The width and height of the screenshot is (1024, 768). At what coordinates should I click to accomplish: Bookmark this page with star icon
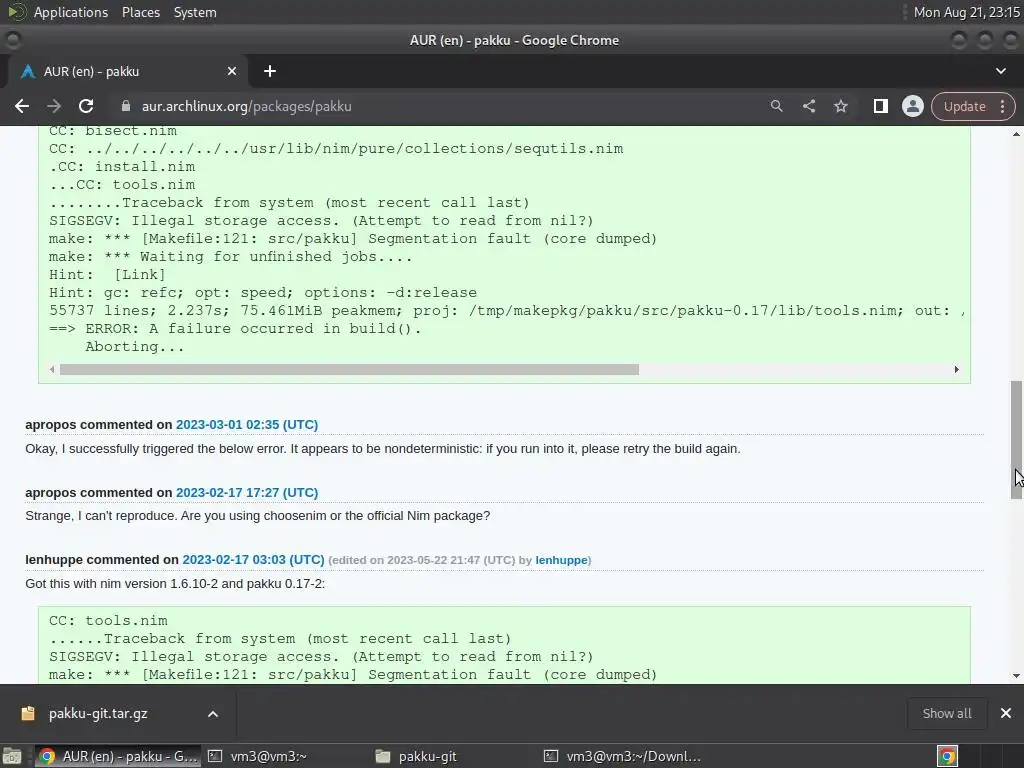(840, 106)
